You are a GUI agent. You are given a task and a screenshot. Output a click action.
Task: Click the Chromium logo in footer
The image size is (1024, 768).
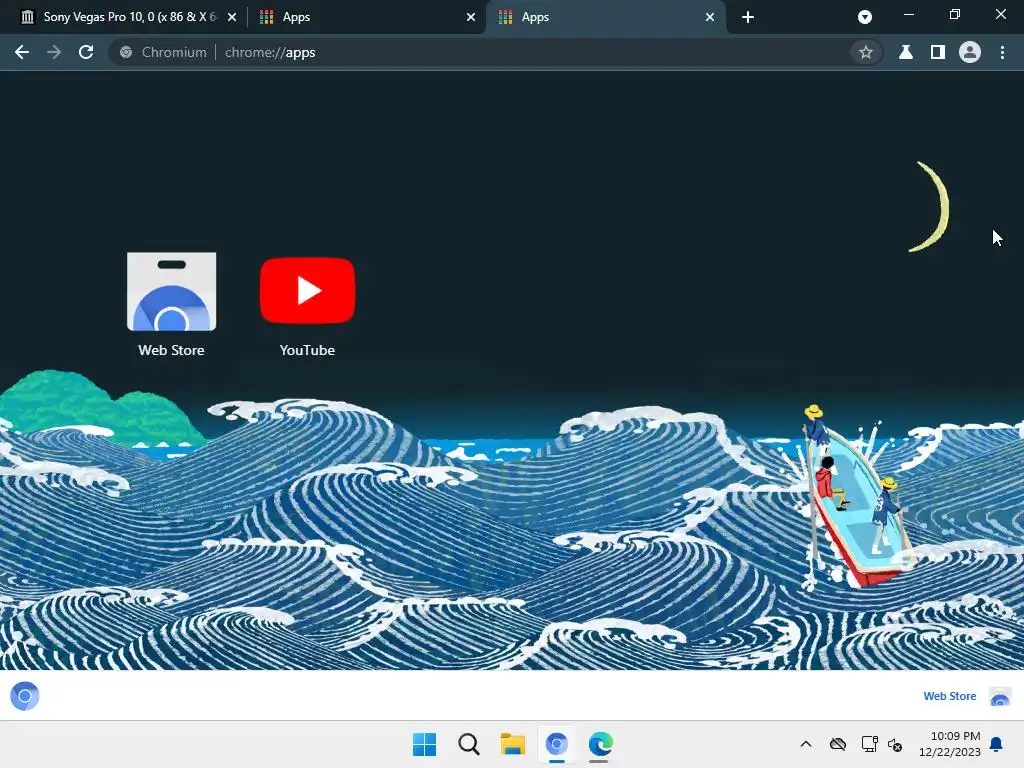pyautogui.click(x=25, y=696)
